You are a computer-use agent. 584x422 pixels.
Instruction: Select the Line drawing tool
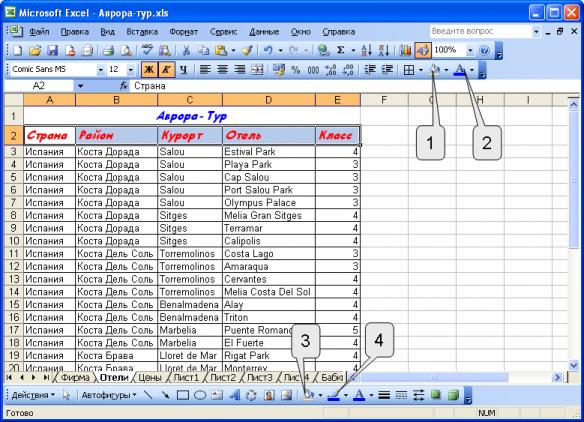click(148, 395)
